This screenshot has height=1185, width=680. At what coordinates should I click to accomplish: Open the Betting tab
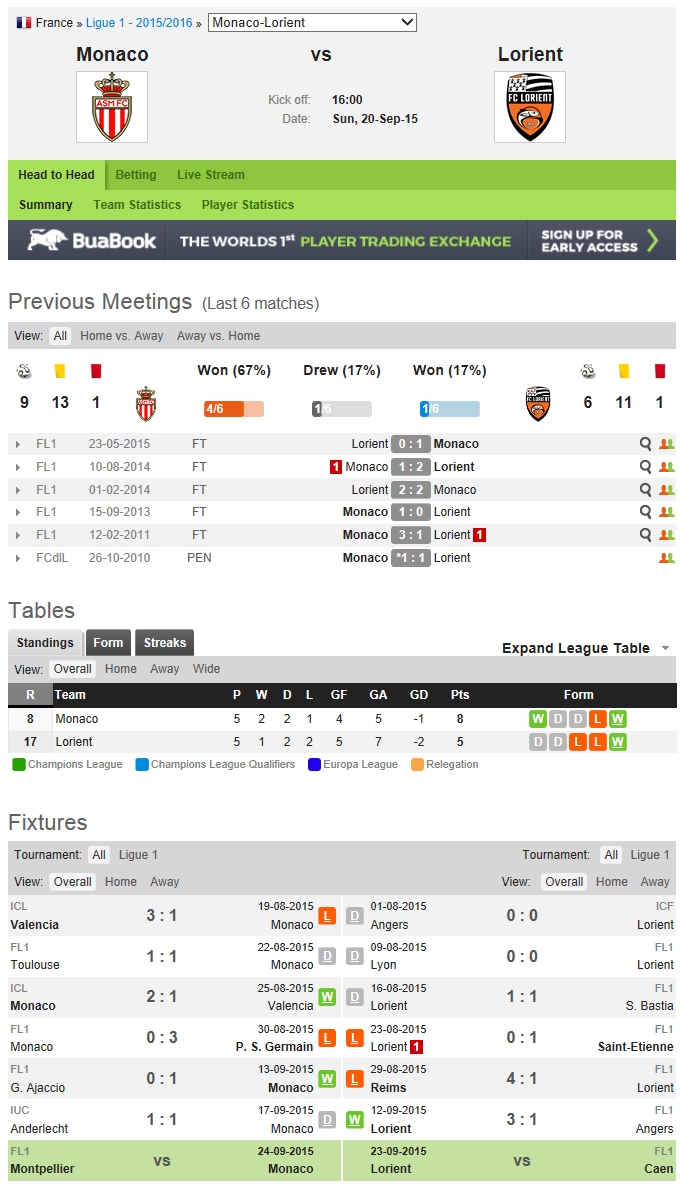click(x=136, y=175)
